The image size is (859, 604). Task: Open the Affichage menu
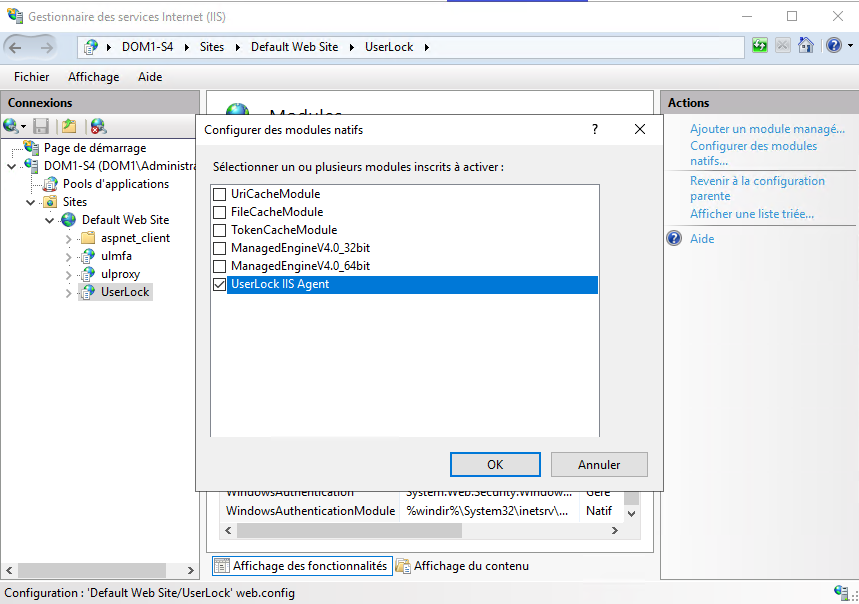tap(94, 77)
